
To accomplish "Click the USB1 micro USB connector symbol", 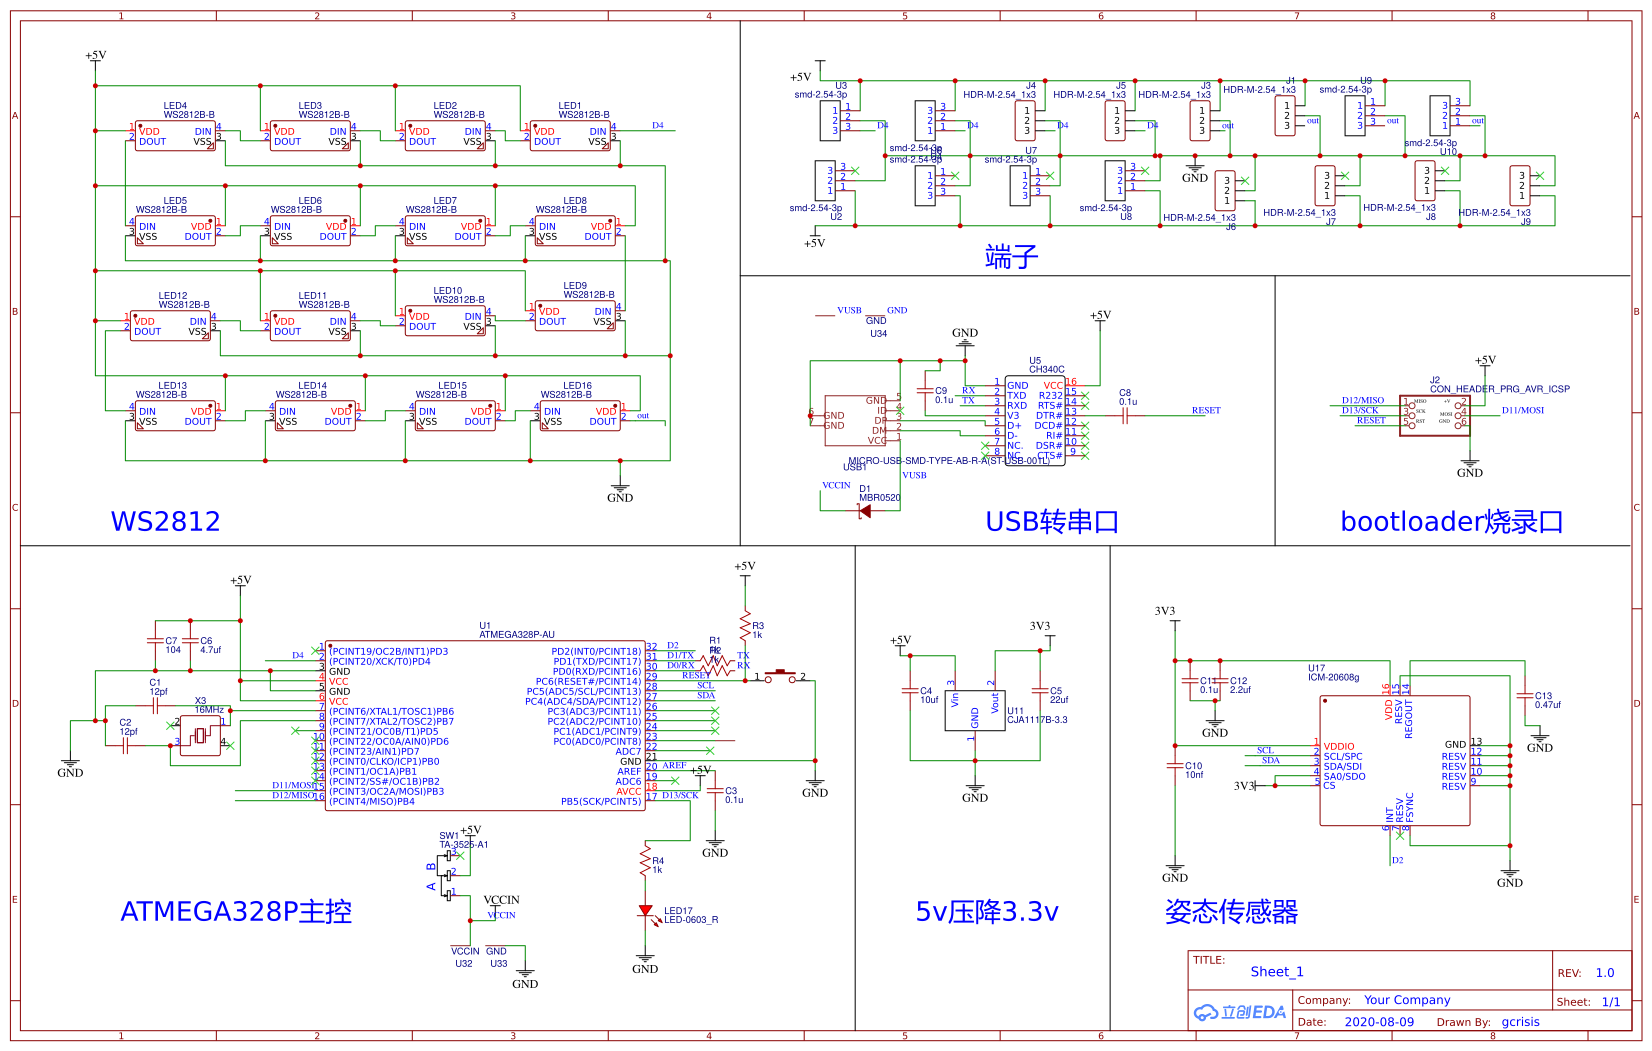I will coord(855,421).
